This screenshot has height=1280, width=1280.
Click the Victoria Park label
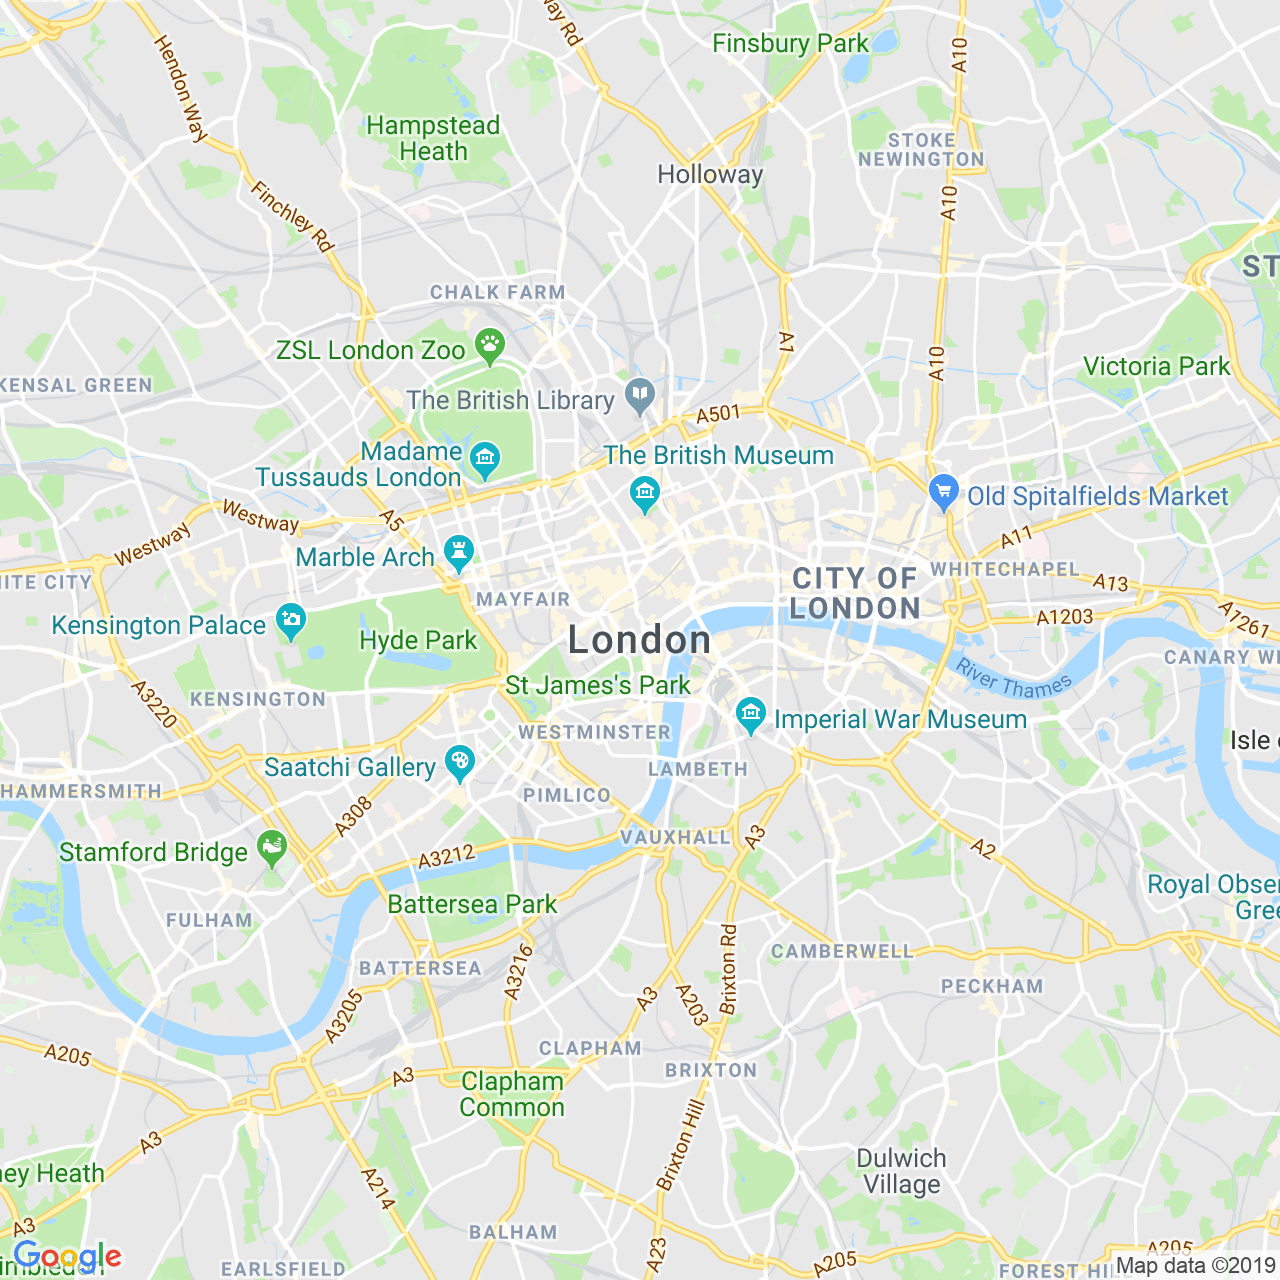tap(1157, 366)
